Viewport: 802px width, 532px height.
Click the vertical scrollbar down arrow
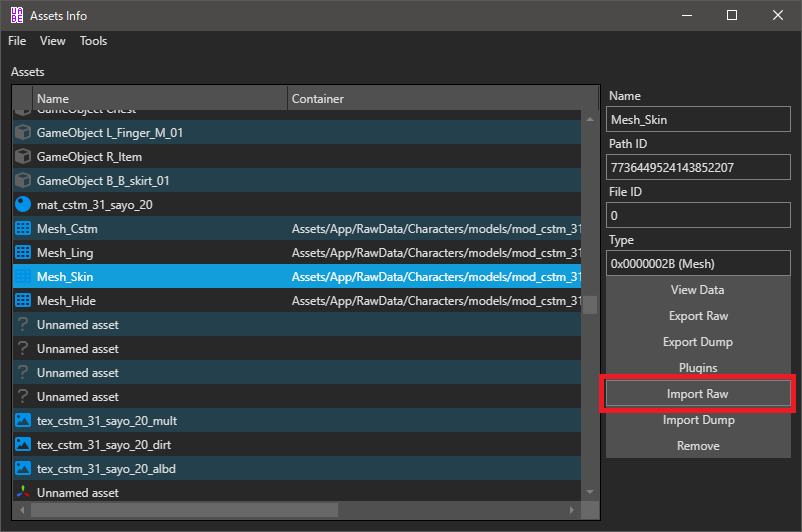[x=590, y=492]
